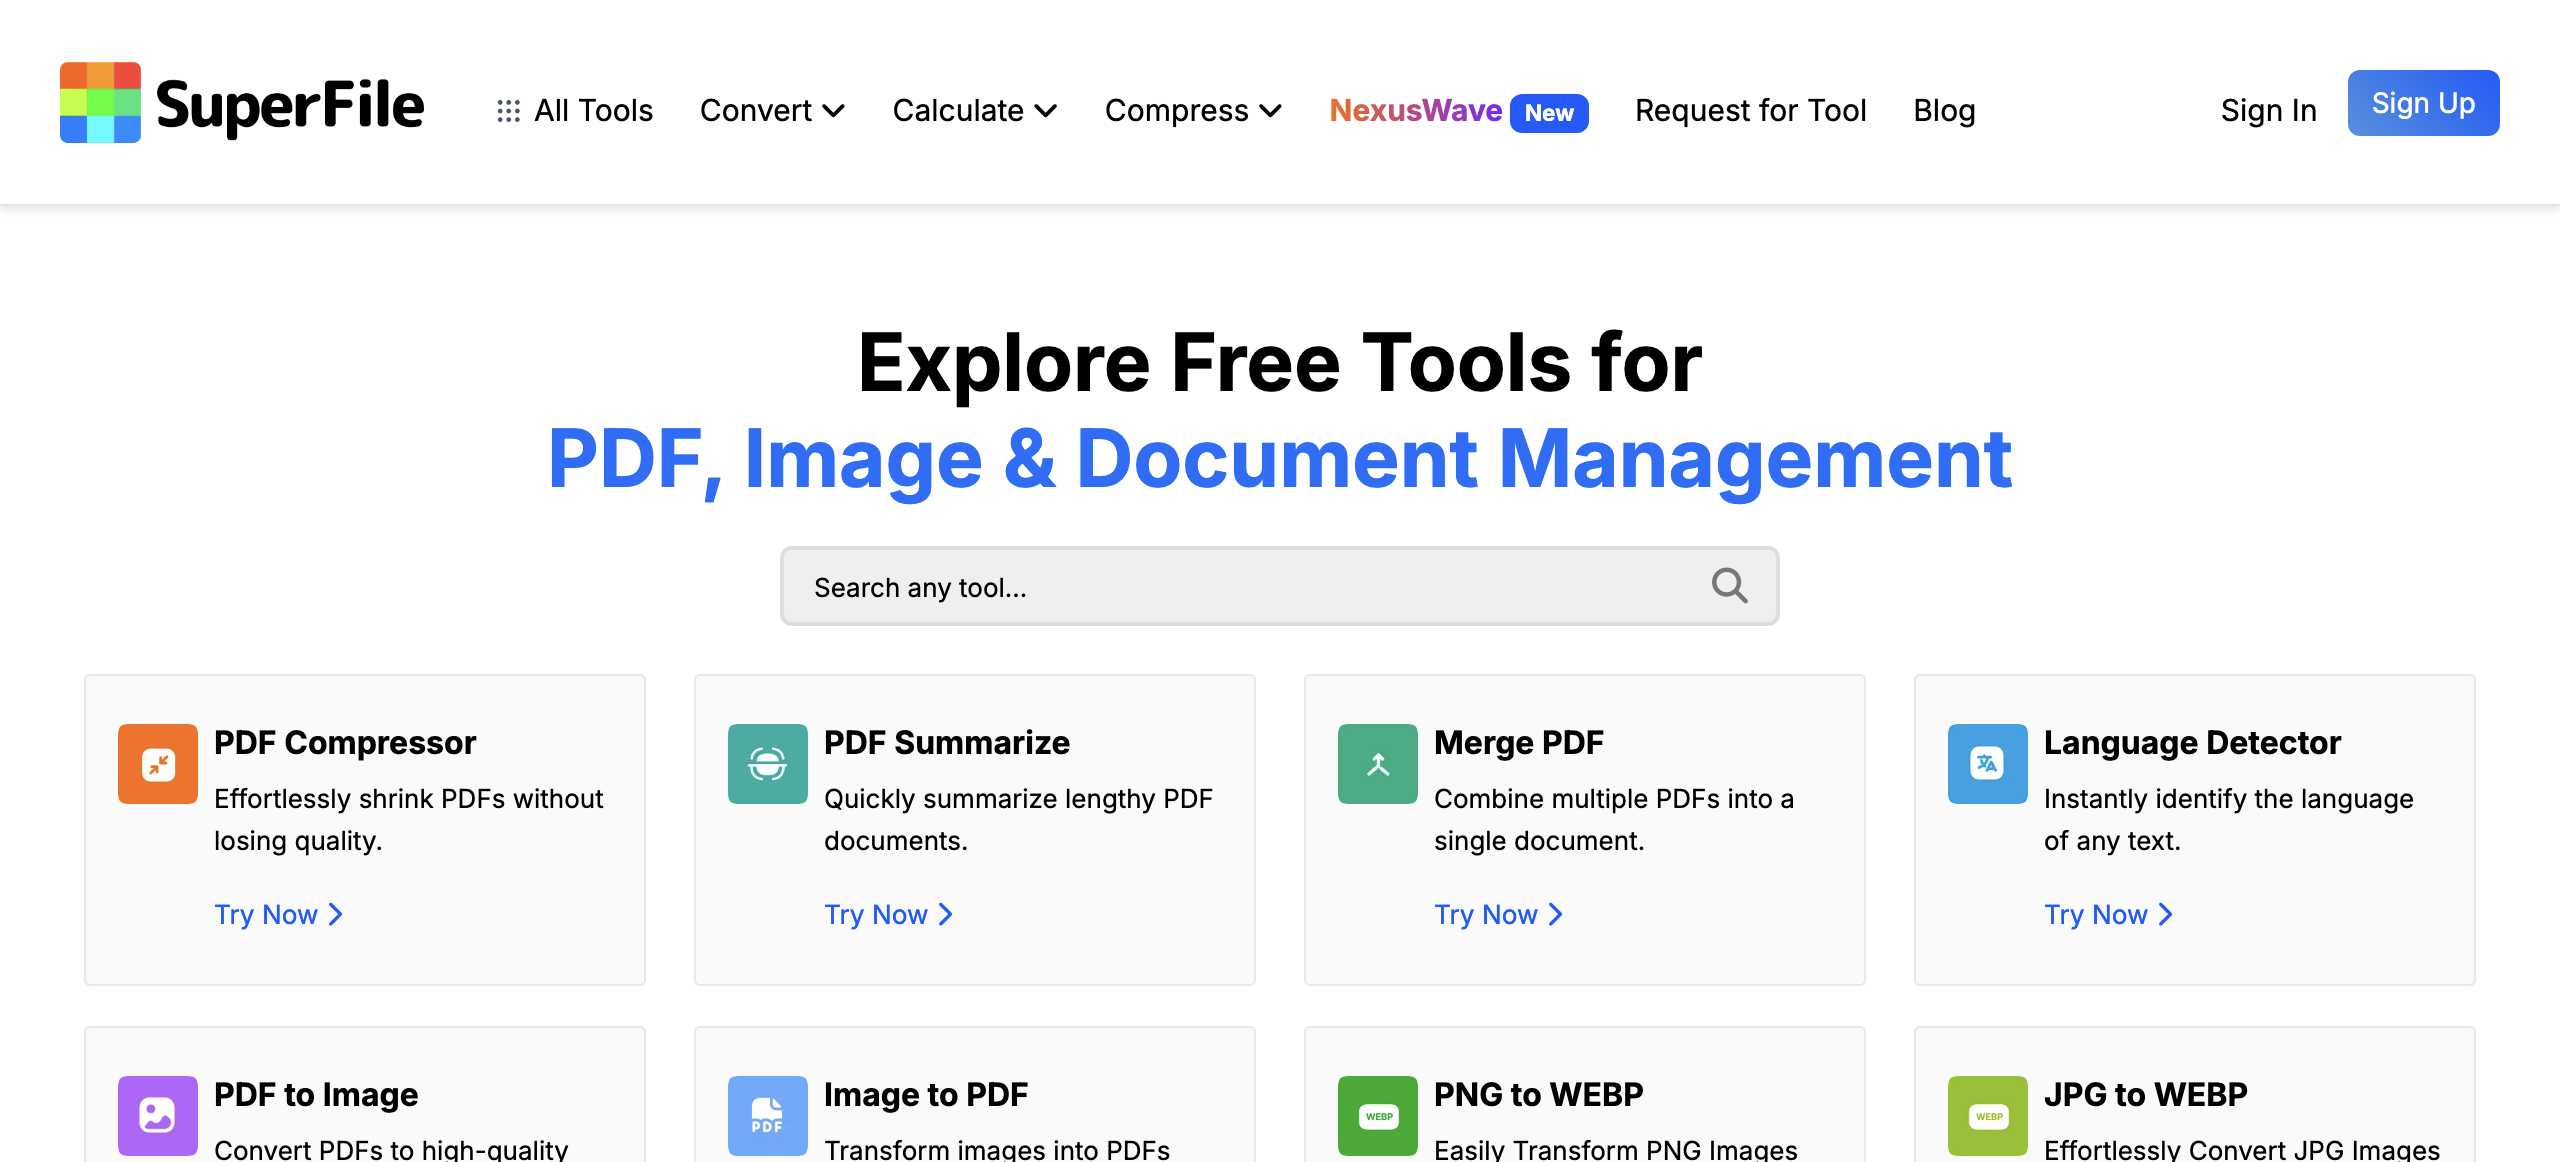
Task: Open the Calculate dropdown menu
Action: (974, 110)
